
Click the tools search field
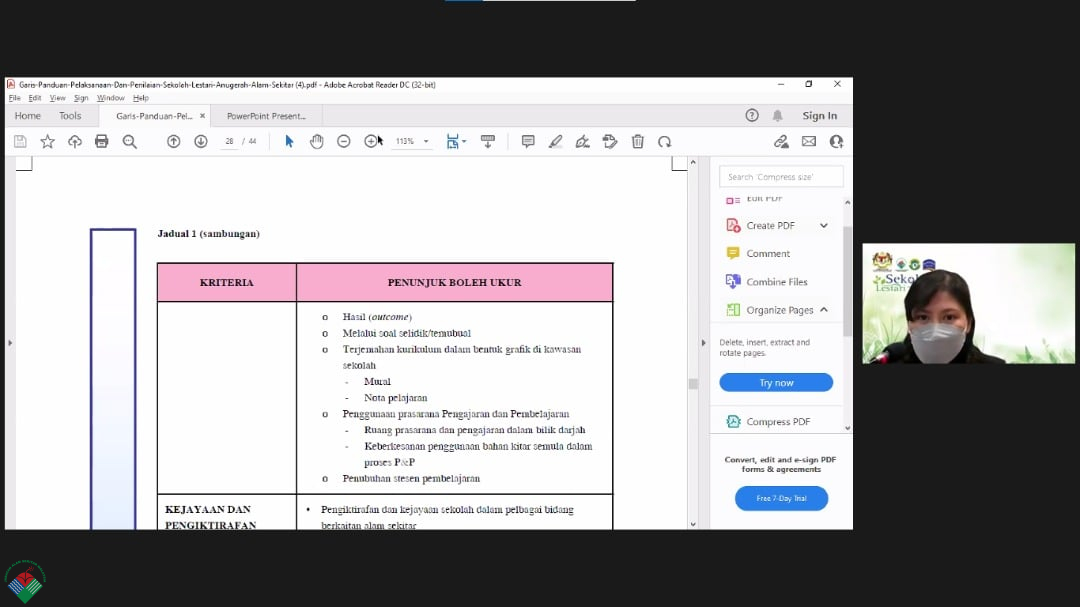click(781, 177)
